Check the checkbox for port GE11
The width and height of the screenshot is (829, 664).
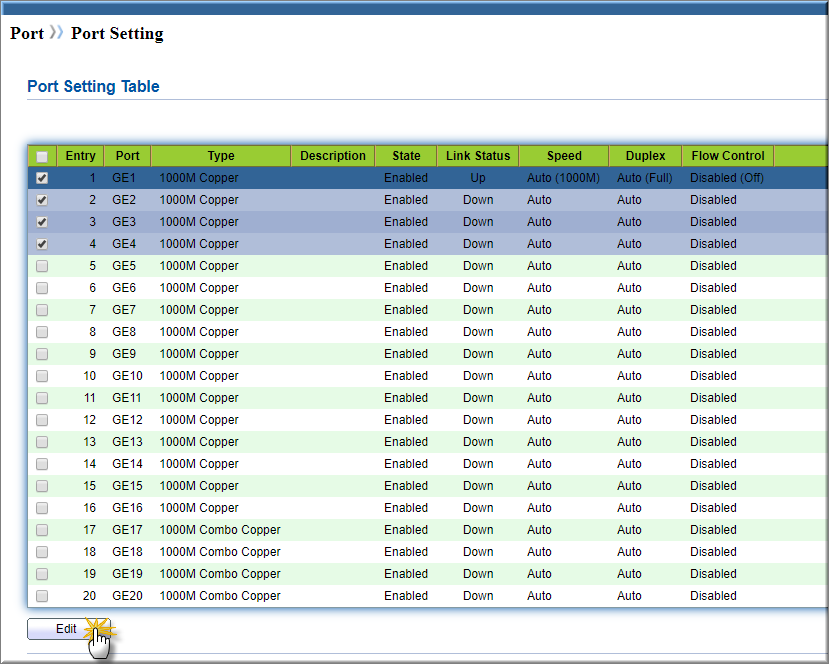click(42, 398)
